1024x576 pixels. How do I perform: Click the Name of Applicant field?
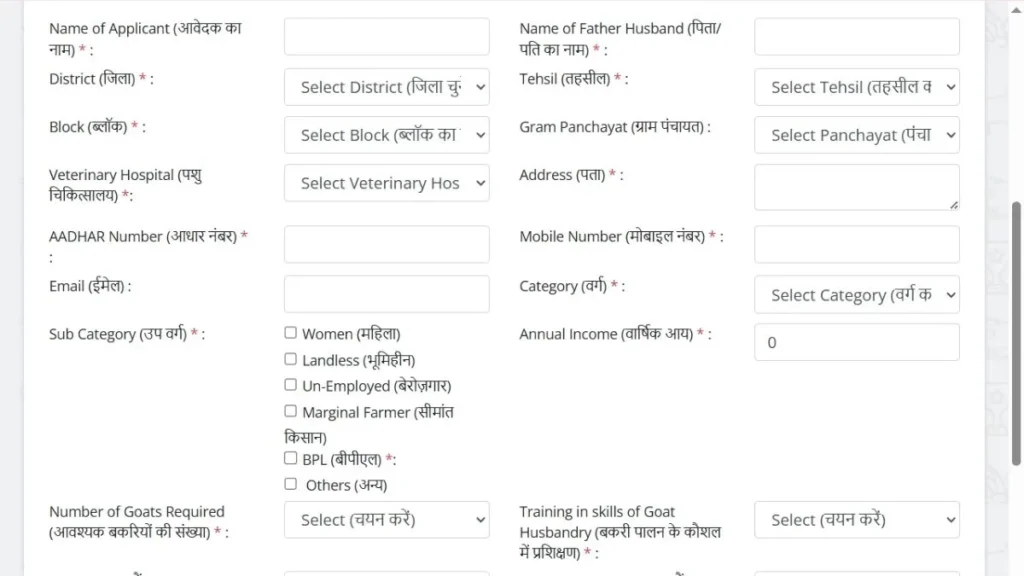(386, 37)
